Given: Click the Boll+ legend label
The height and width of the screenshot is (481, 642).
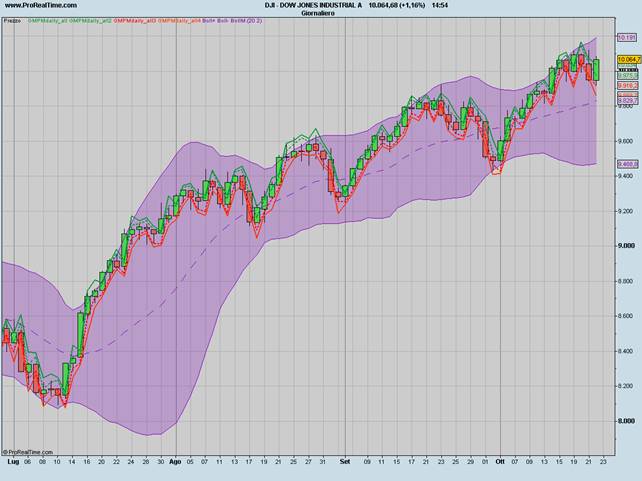Looking at the screenshot, I should (x=208, y=20).
